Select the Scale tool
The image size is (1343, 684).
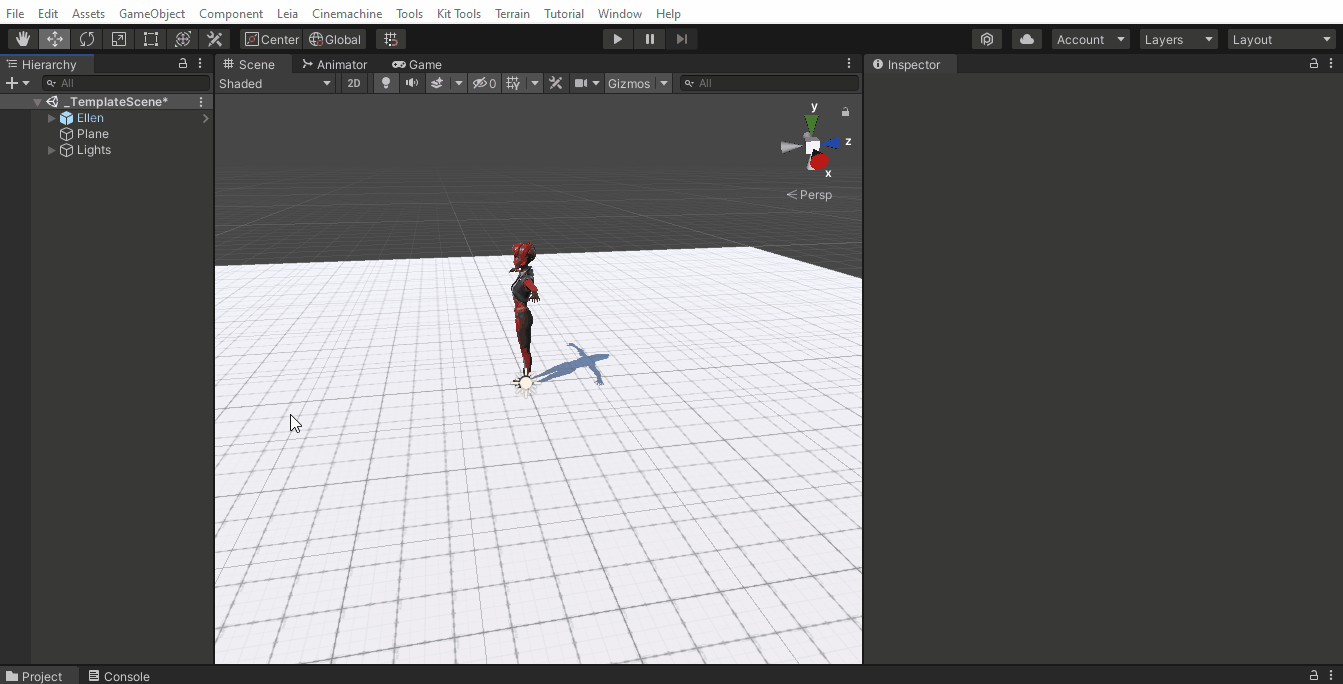point(119,39)
